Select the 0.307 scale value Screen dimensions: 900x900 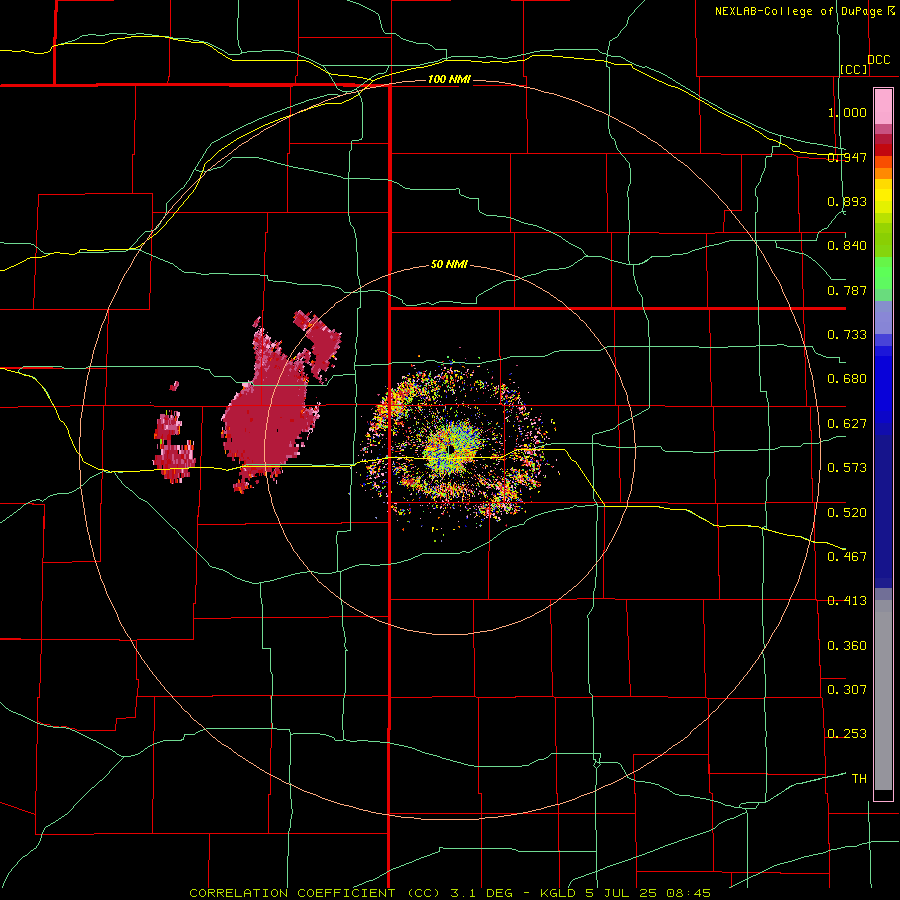847,689
